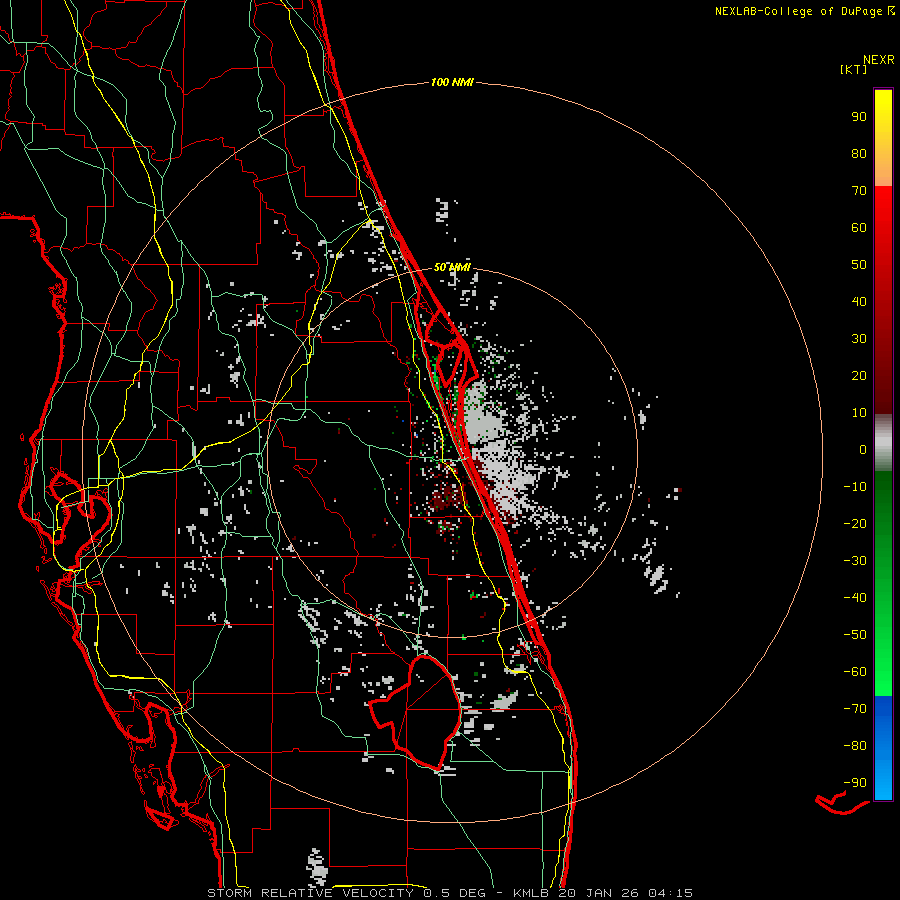Image resolution: width=900 pixels, height=900 pixels.
Task: Click the -70 value on the velocity scale
Action: pyautogui.click(x=855, y=709)
